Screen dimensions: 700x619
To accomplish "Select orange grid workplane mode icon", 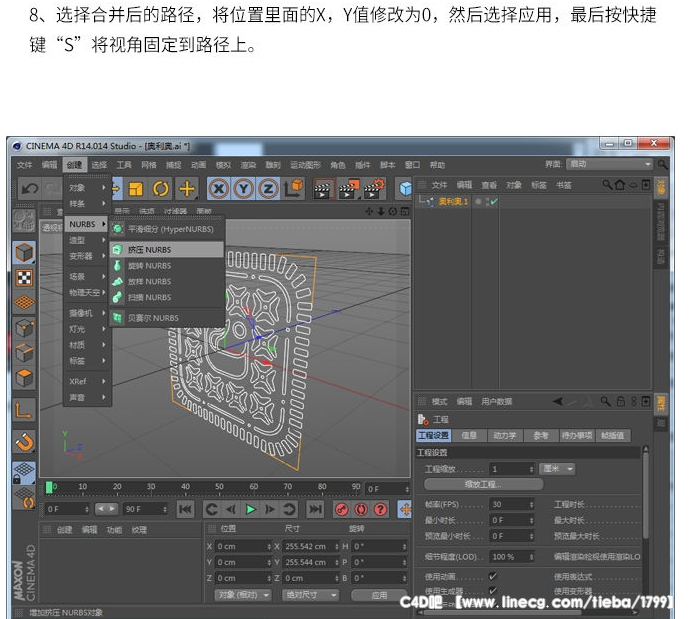I will click(24, 303).
